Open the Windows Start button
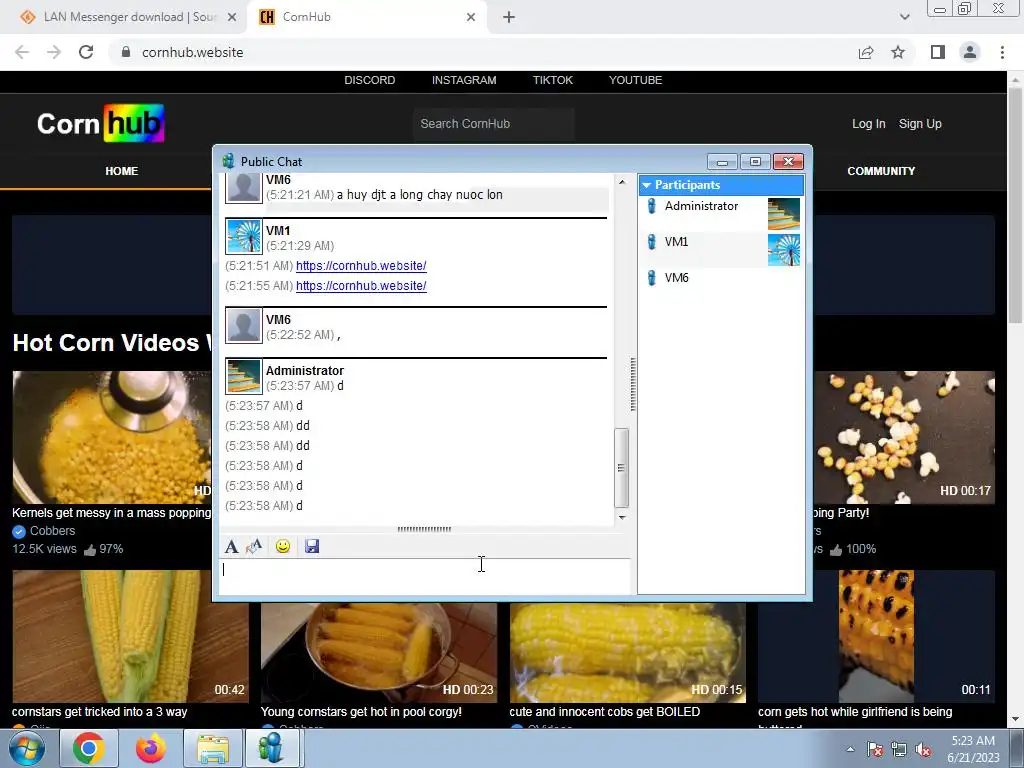This screenshot has height=768, width=1024. point(26,748)
